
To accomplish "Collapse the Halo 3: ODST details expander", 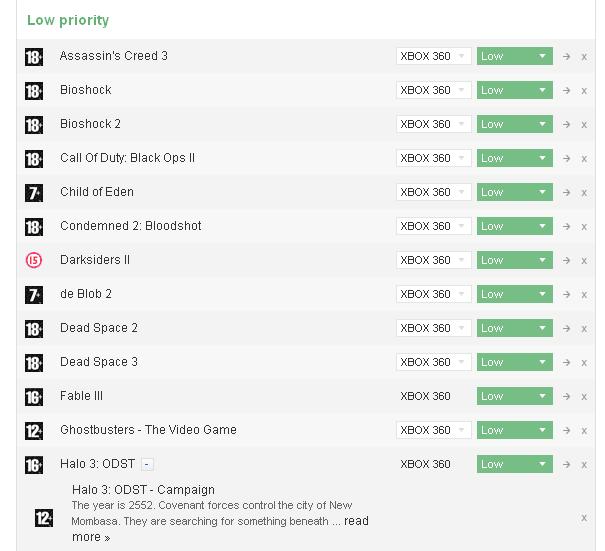I will pyautogui.click(x=147, y=464).
